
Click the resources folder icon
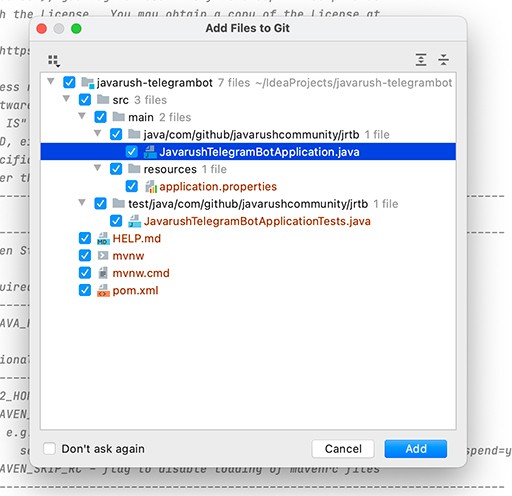(134, 169)
